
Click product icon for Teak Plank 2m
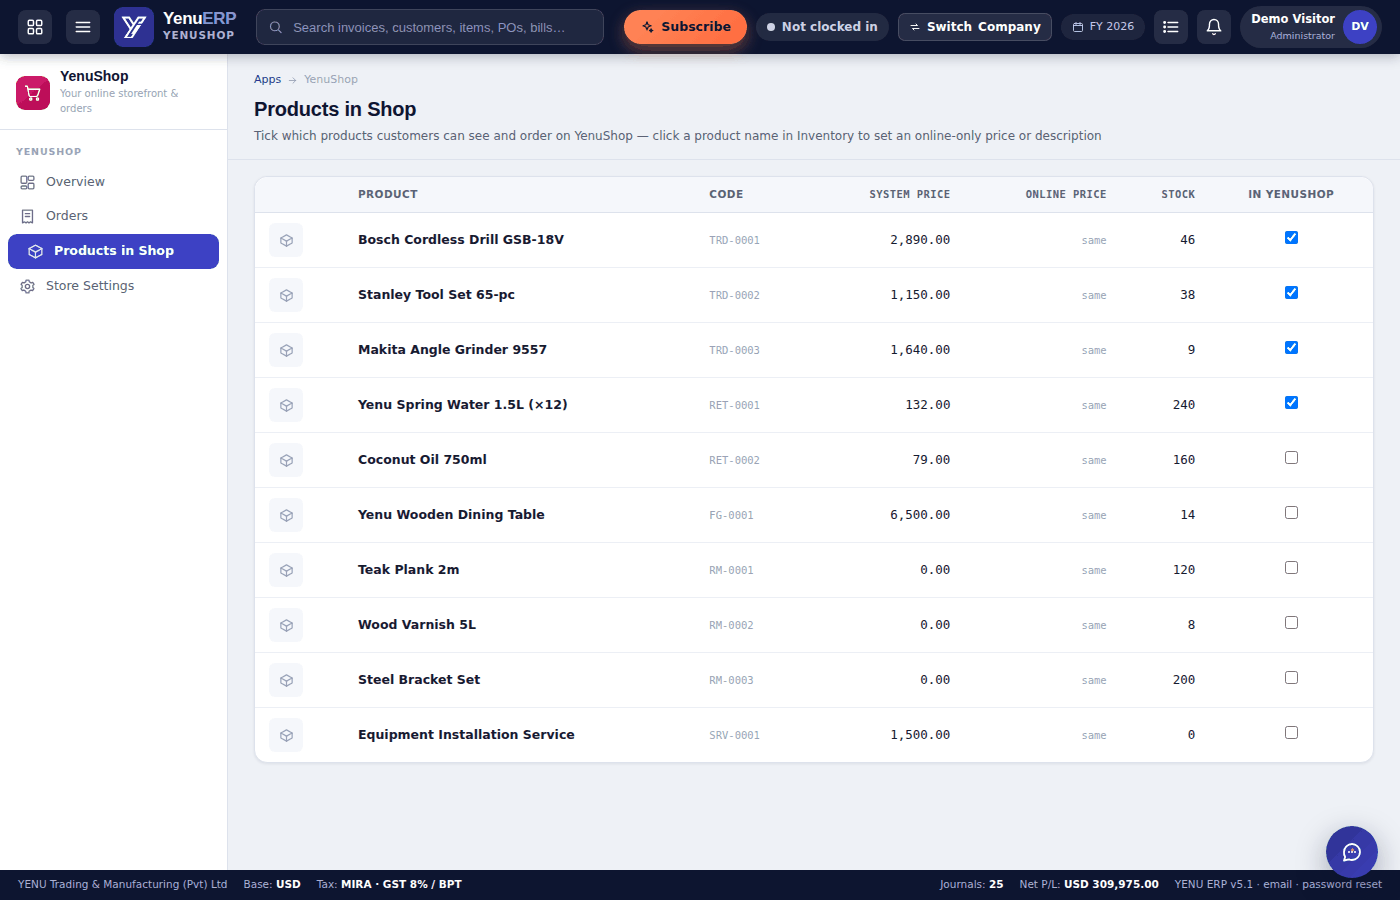[x=286, y=570]
